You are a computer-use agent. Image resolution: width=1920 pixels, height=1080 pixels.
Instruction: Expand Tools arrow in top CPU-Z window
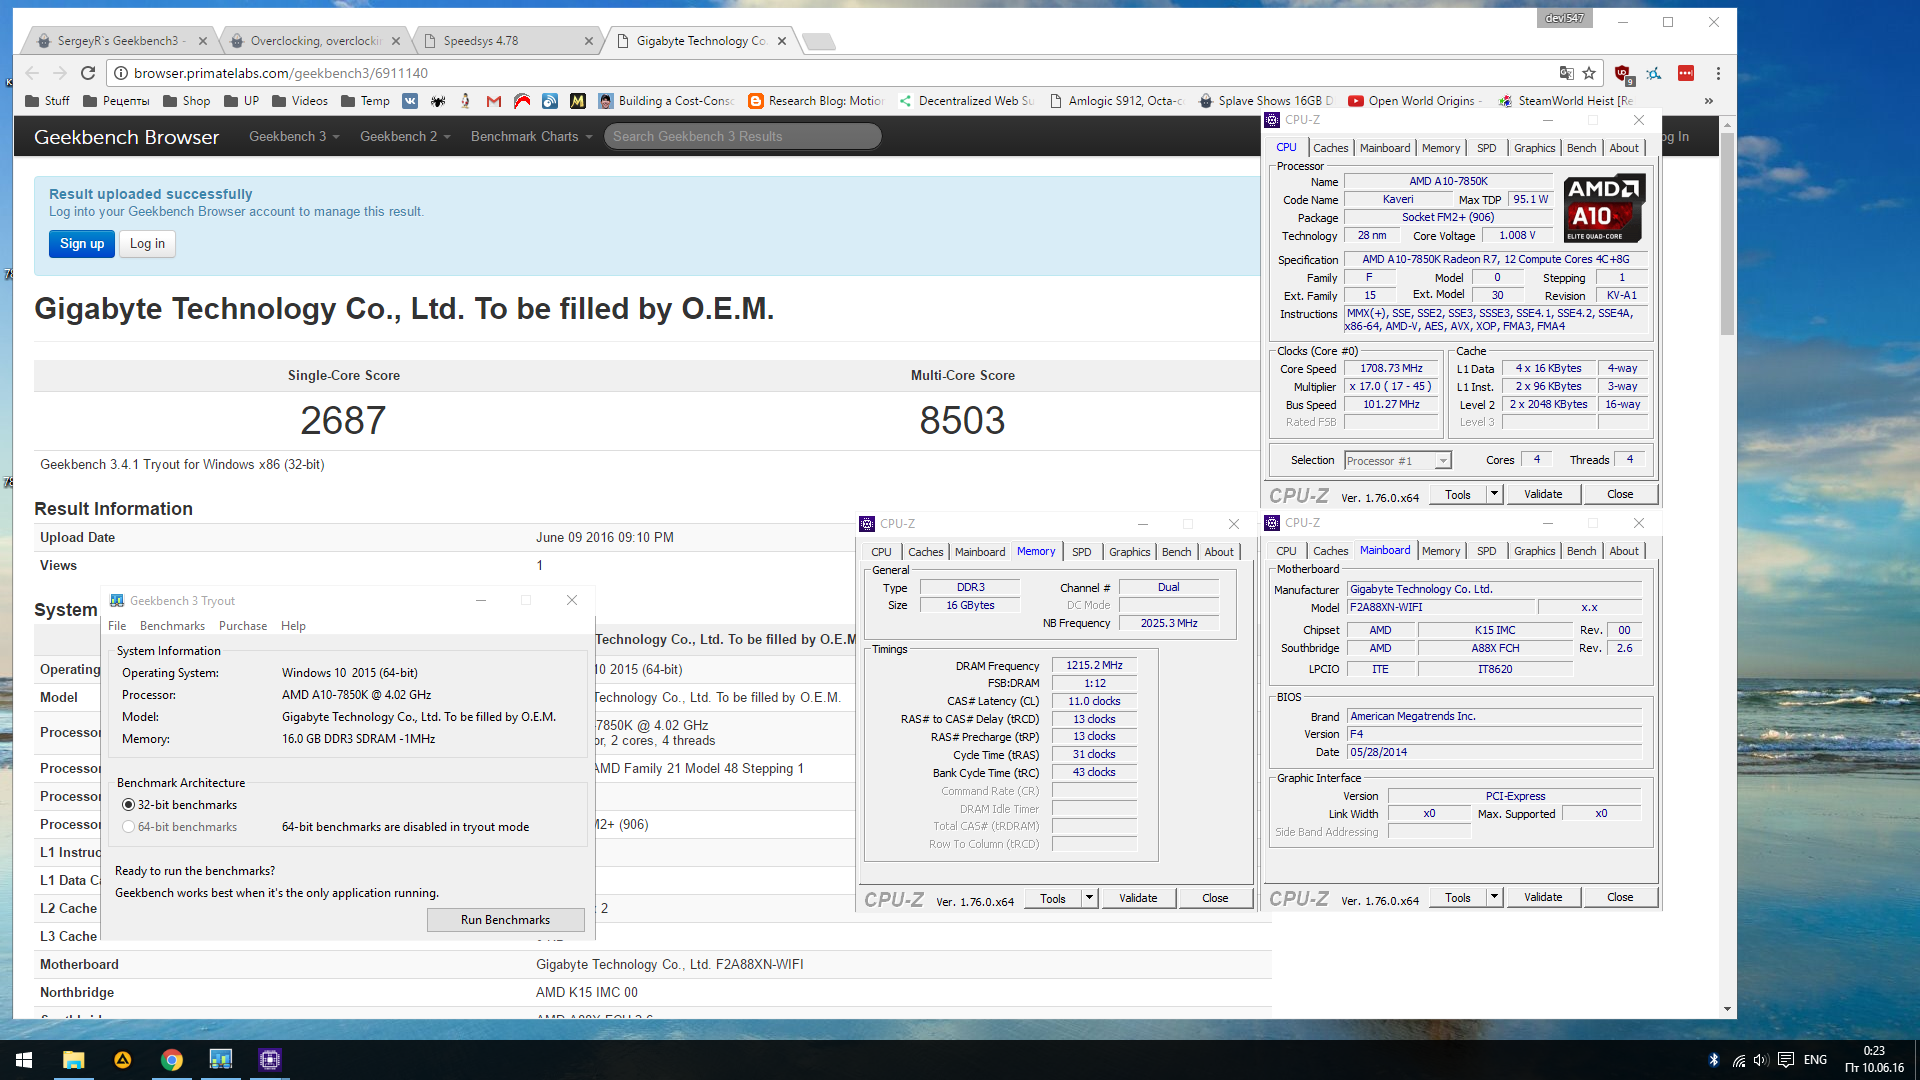point(1494,494)
